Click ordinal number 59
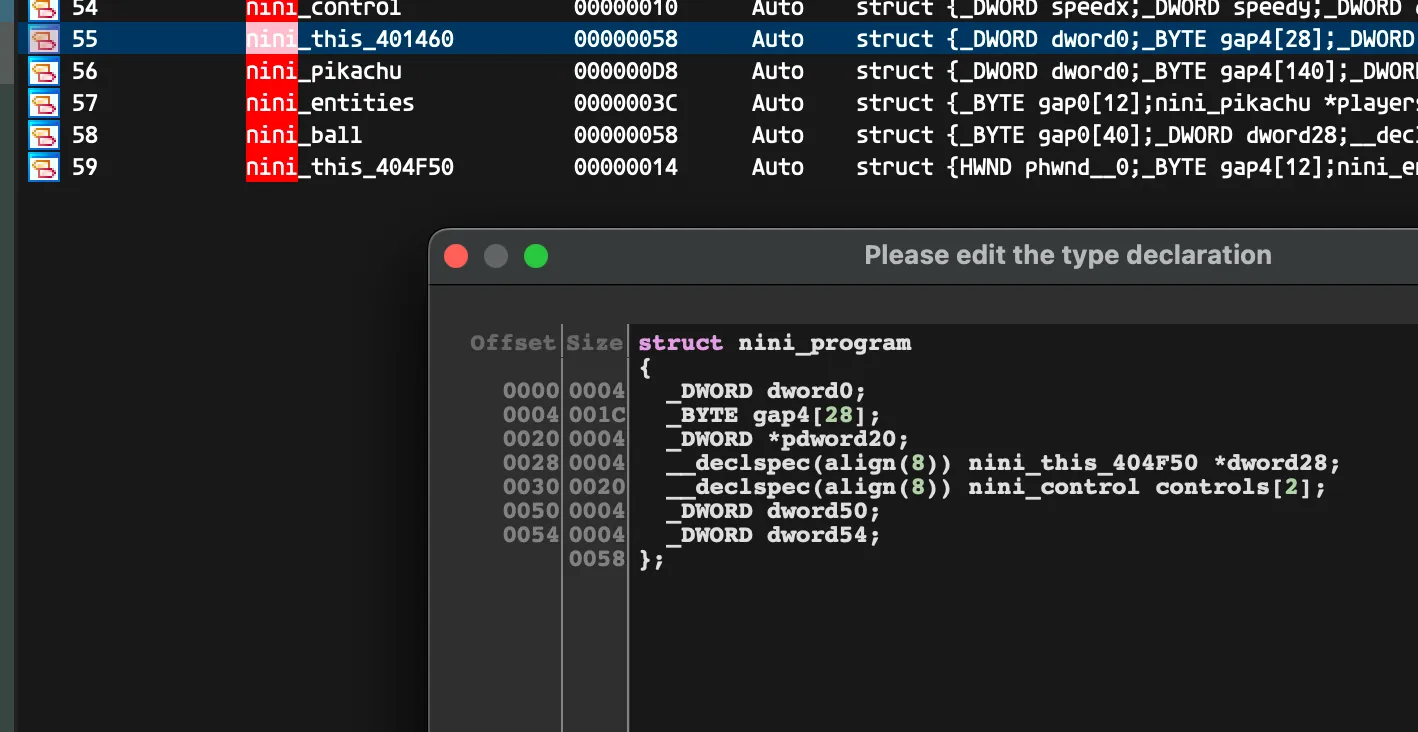 point(85,168)
